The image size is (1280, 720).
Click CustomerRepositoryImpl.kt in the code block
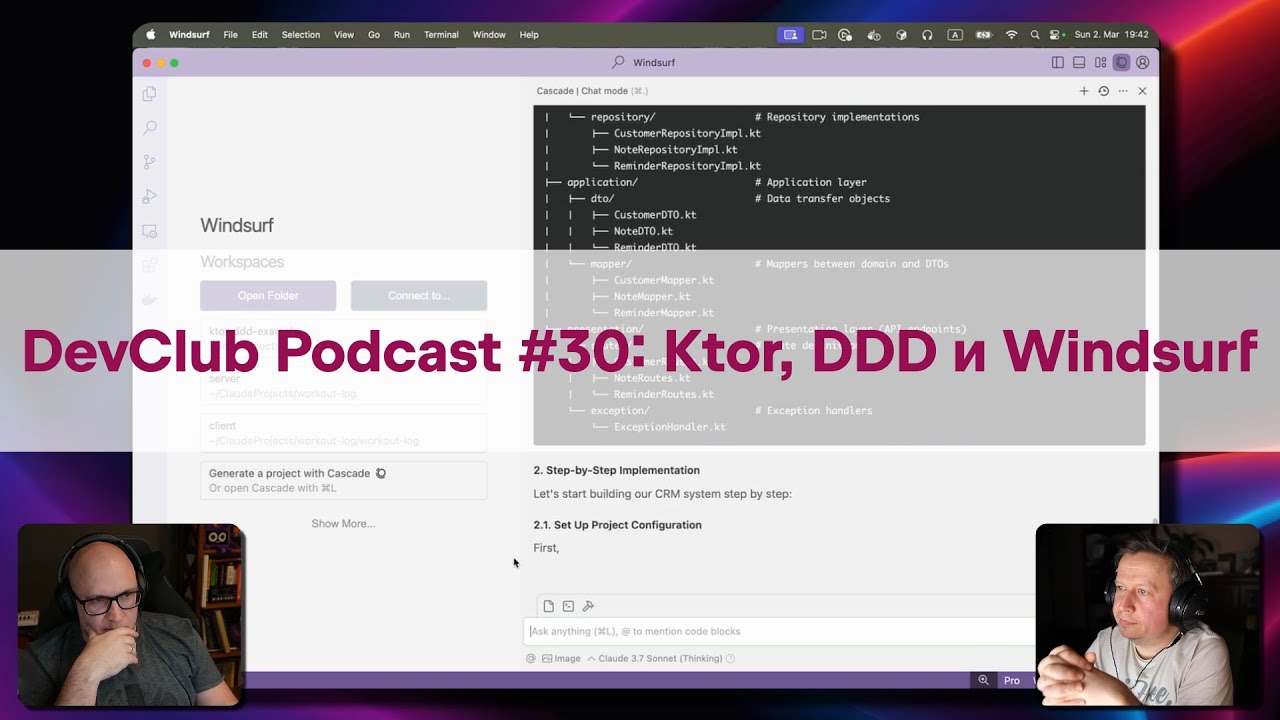[687, 133]
